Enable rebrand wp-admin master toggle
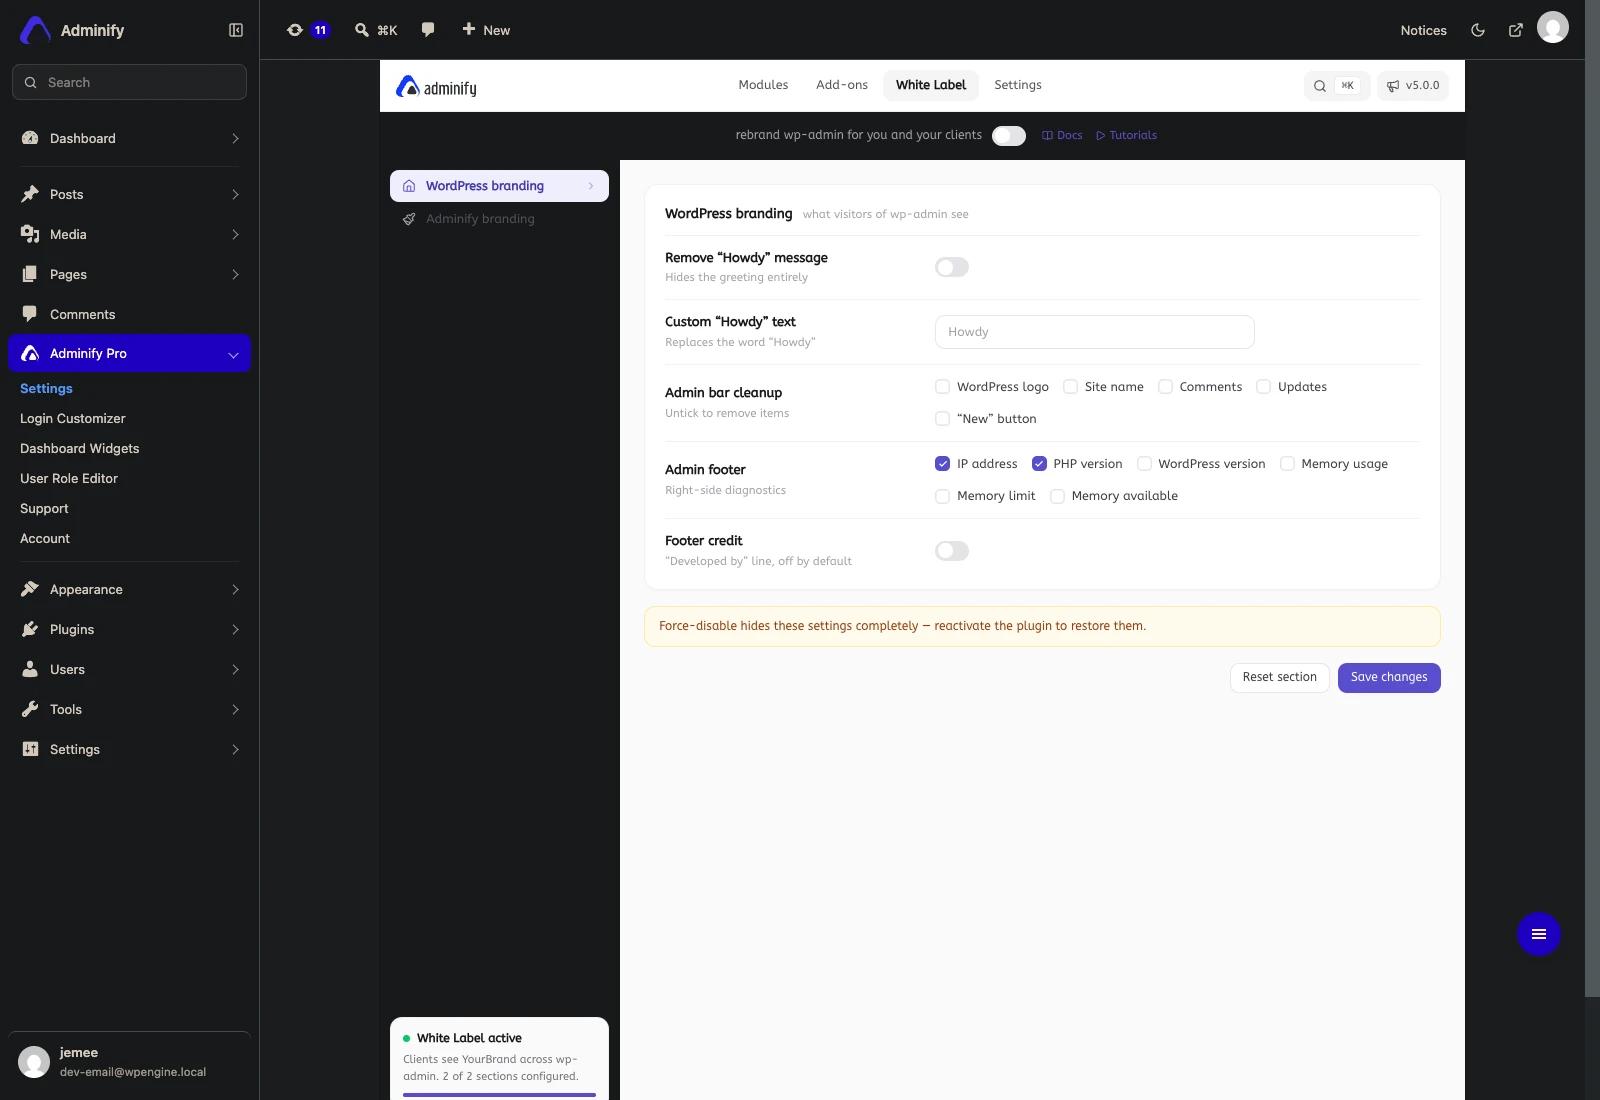This screenshot has height=1100, width=1600. [1009, 136]
